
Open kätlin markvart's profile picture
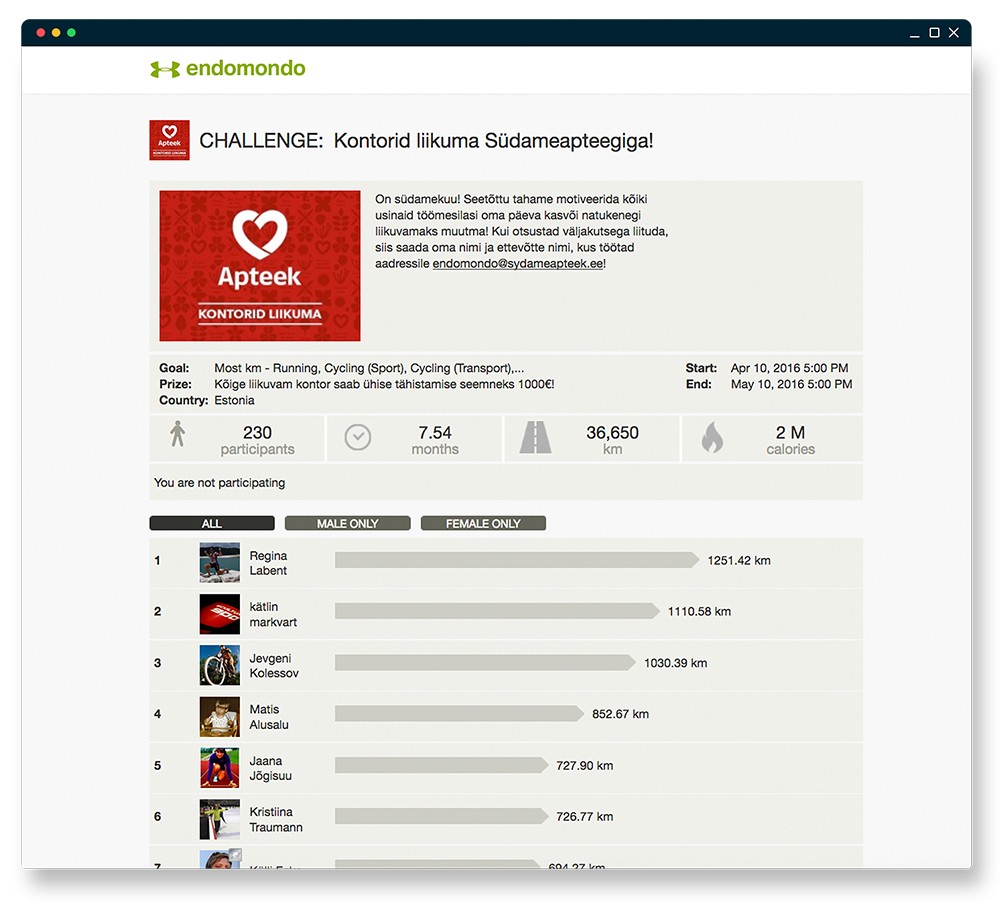point(220,614)
